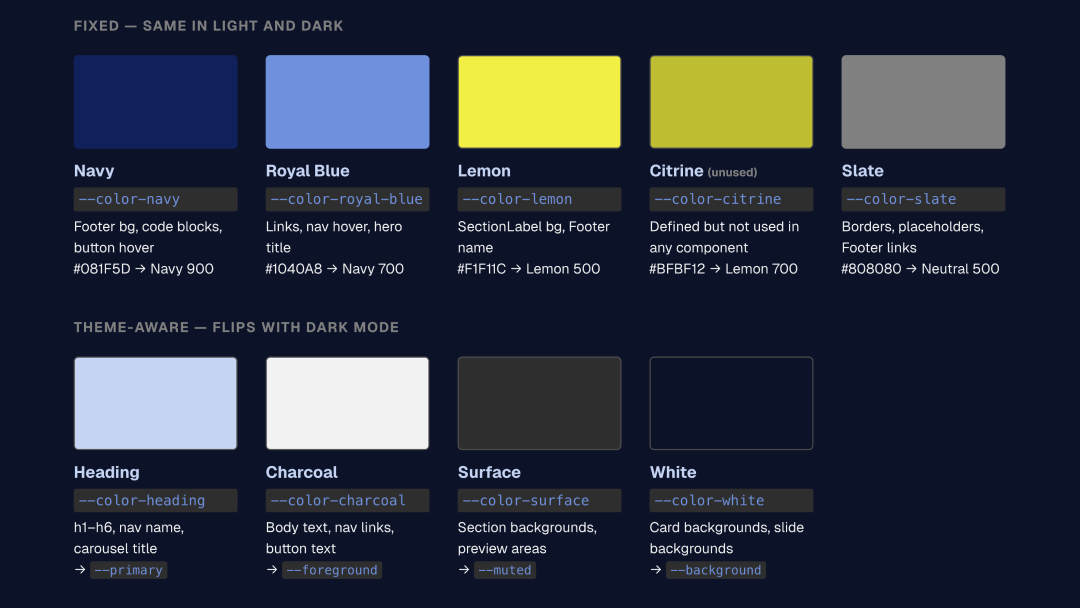Click the Surface title label

[x=489, y=472]
